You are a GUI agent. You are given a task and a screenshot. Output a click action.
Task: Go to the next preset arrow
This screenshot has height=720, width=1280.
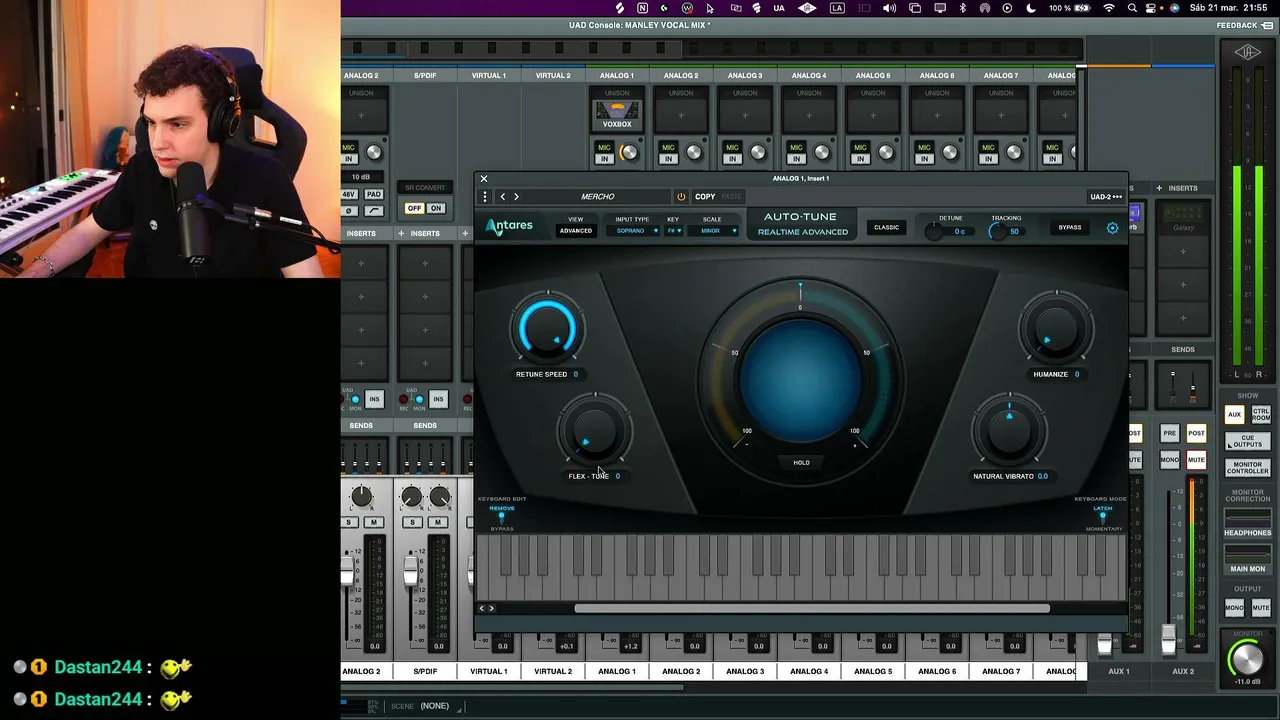516,197
